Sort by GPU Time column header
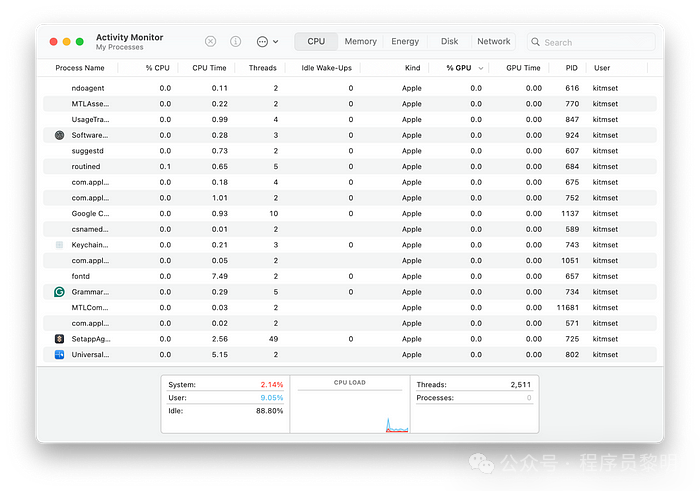Image resolution: width=700 pixels, height=491 pixels. click(x=523, y=68)
